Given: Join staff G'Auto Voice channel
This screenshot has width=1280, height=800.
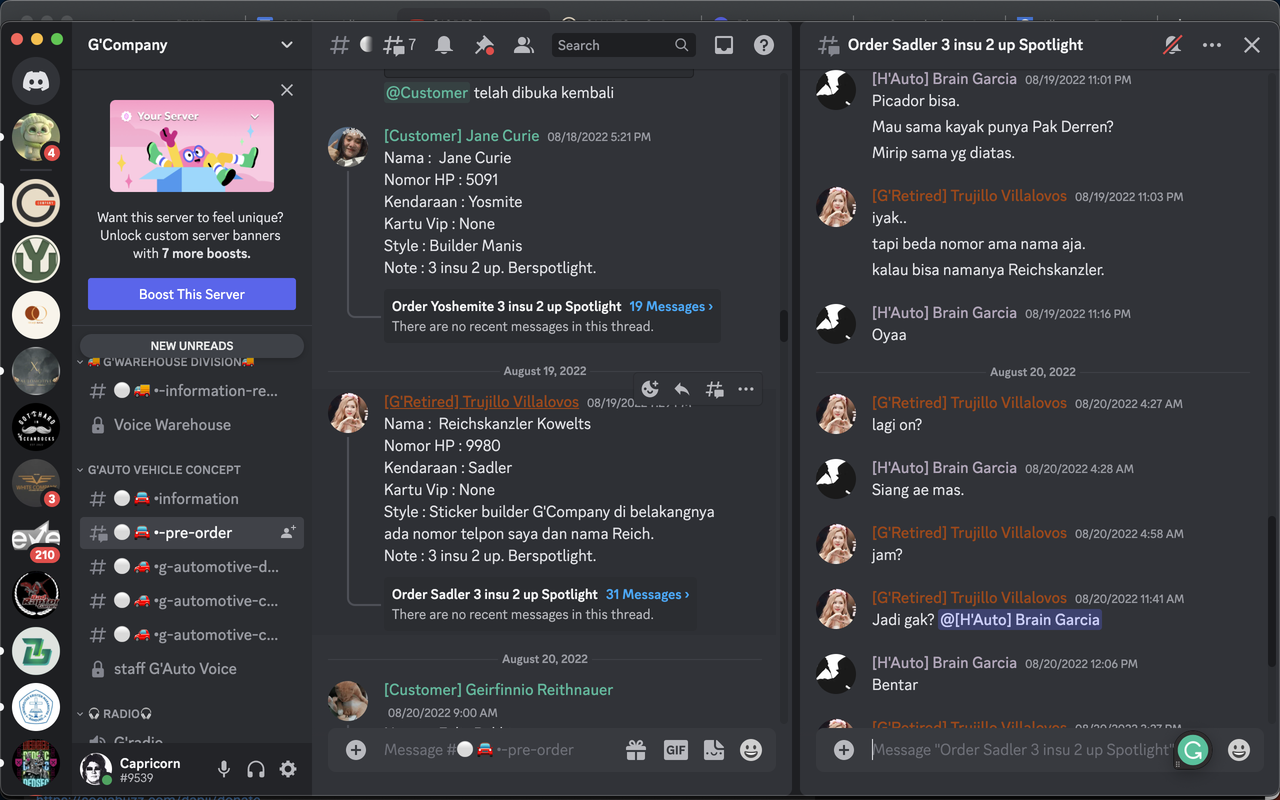Looking at the screenshot, I should tap(192, 669).
